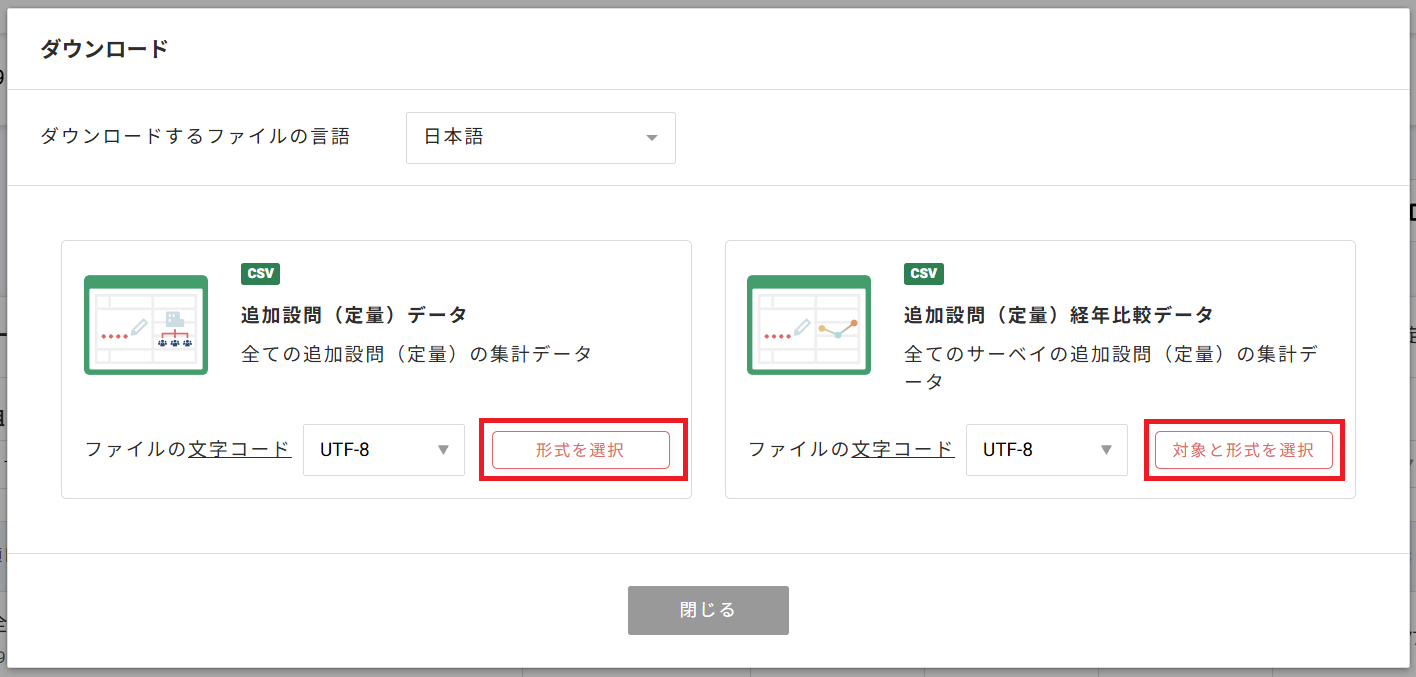Click the CSV badge on 追加設問（定量）データ card
This screenshot has width=1416, height=677.
coord(262,274)
